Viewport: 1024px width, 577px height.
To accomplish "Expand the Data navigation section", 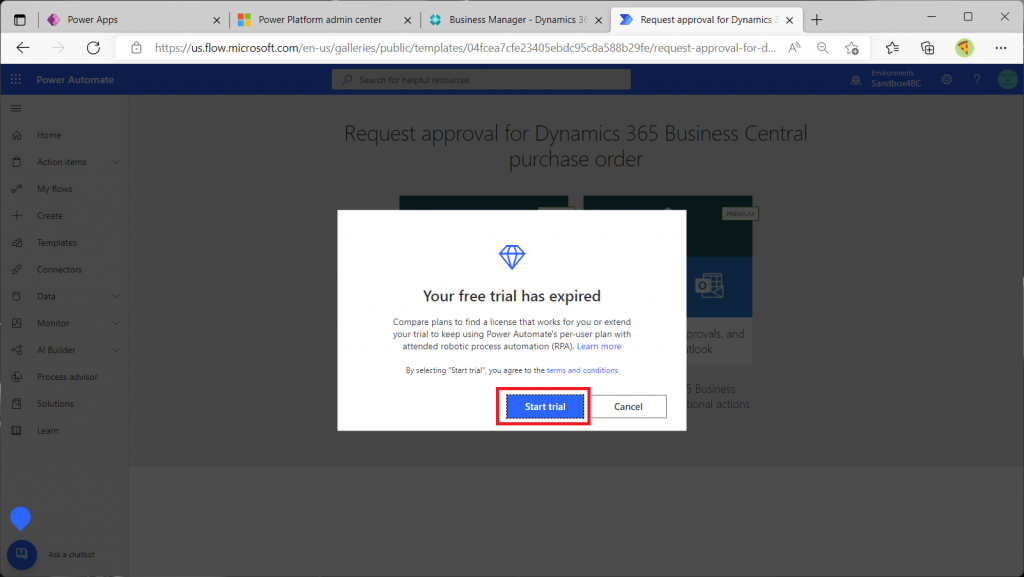I will pos(116,296).
